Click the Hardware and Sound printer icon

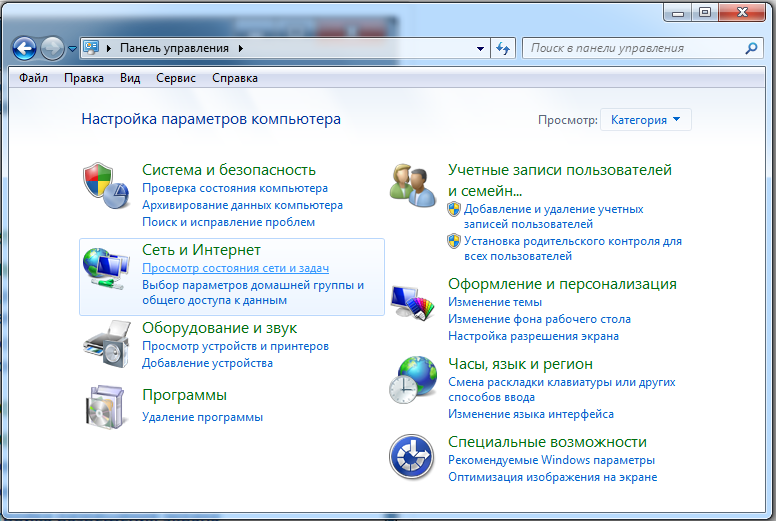(105, 343)
